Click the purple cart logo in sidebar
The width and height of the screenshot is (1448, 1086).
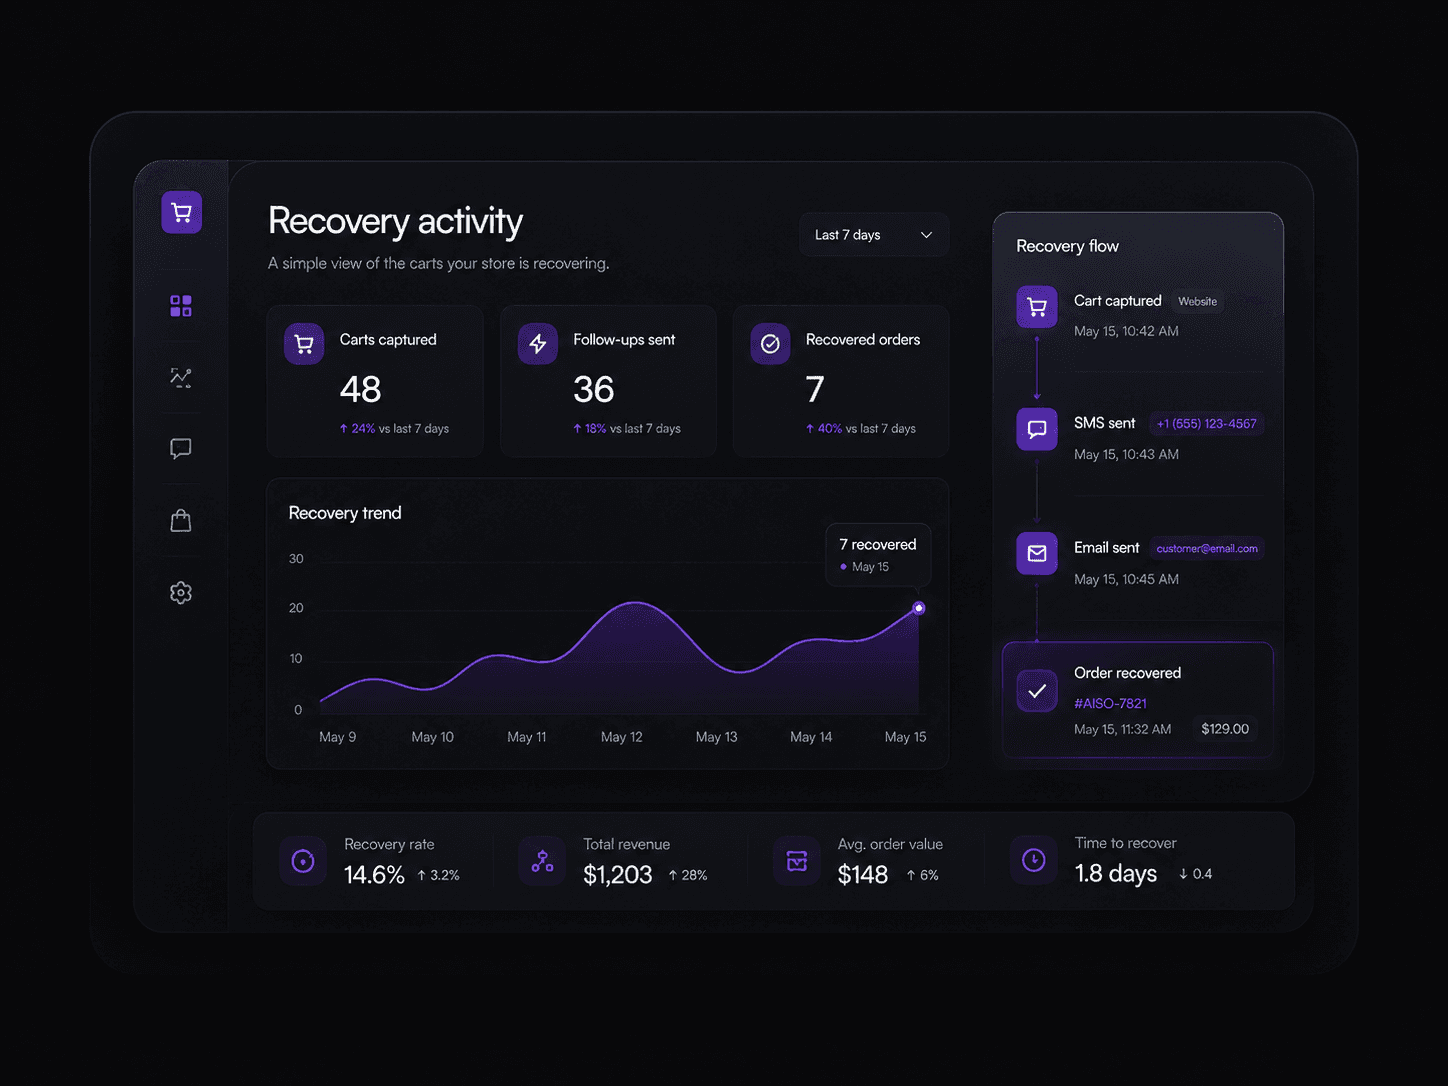[182, 212]
